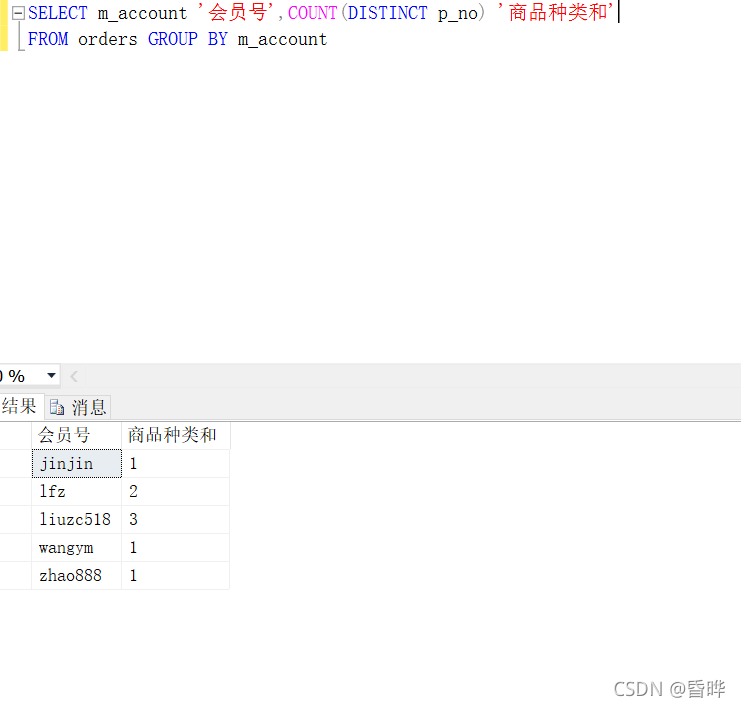Select the wangym cell
Image resolution: width=741 pixels, height=707 pixels.
coord(77,548)
